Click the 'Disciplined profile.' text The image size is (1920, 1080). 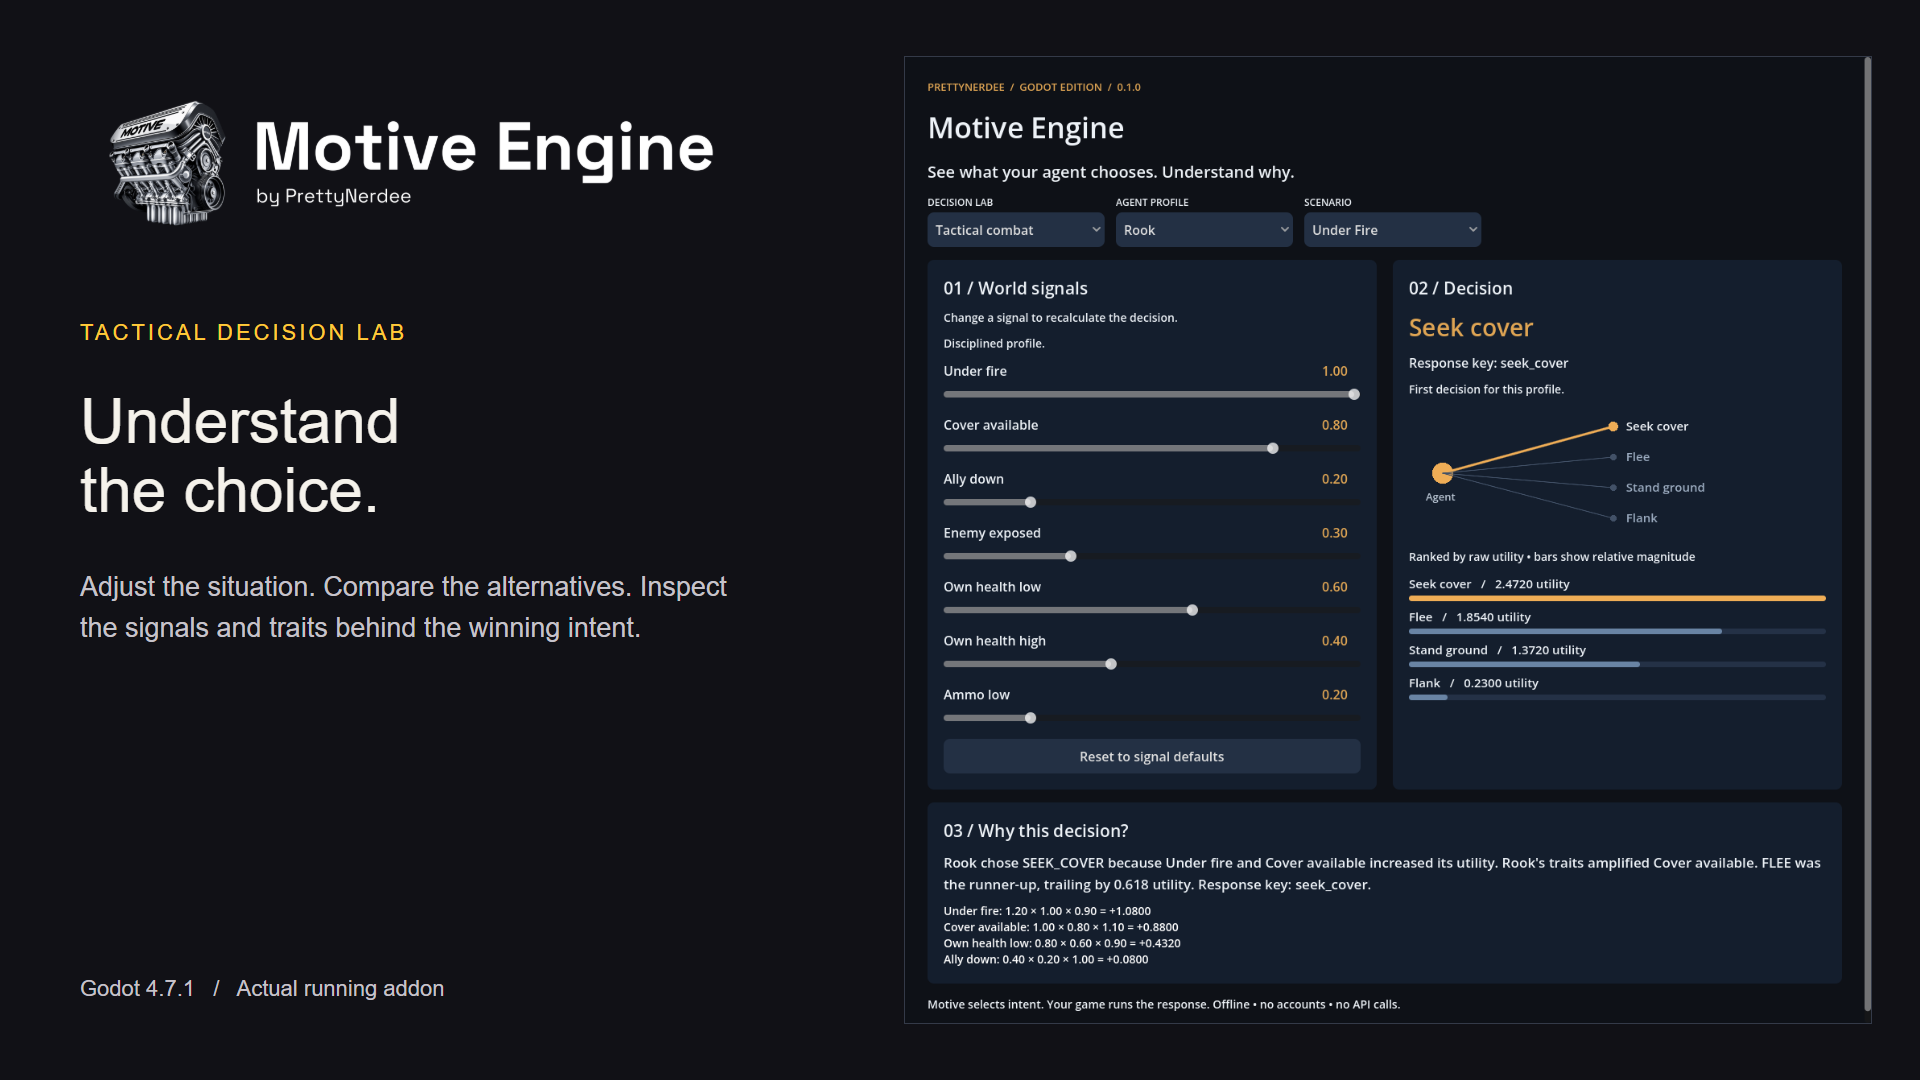(993, 344)
